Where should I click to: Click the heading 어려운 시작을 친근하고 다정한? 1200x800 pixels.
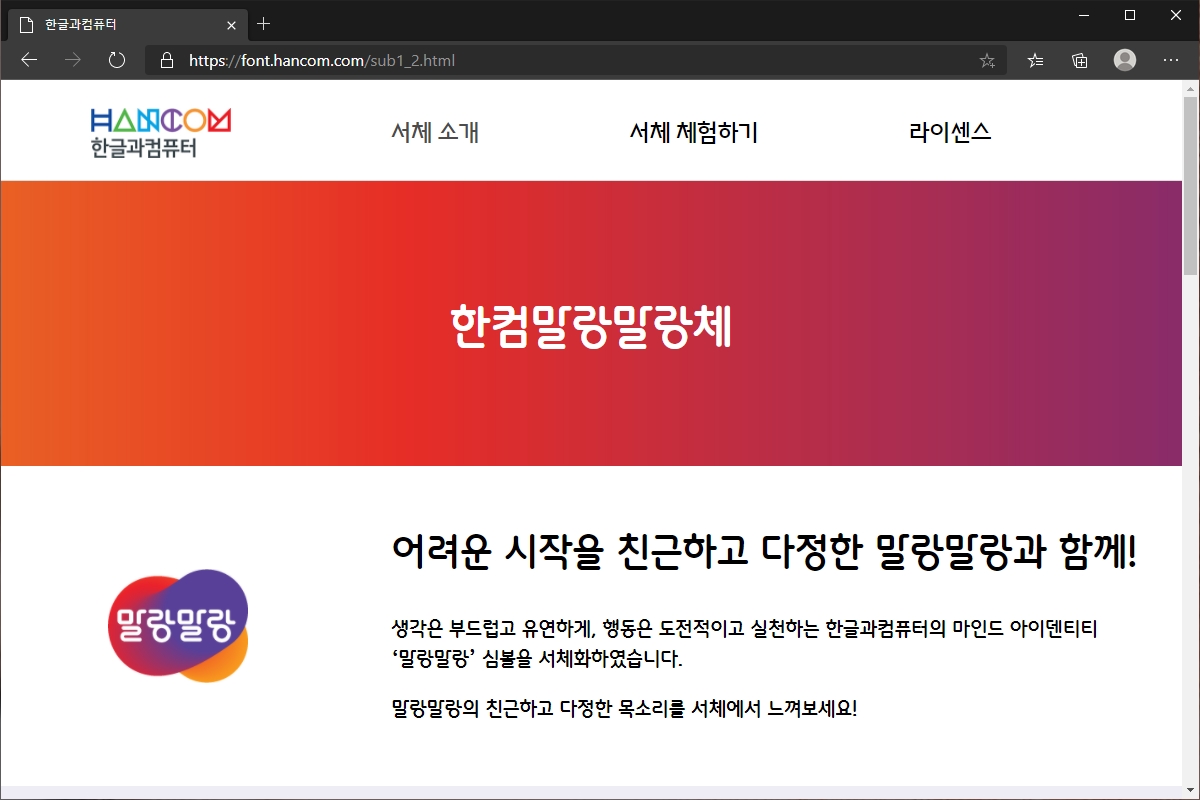[x=764, y=551]
